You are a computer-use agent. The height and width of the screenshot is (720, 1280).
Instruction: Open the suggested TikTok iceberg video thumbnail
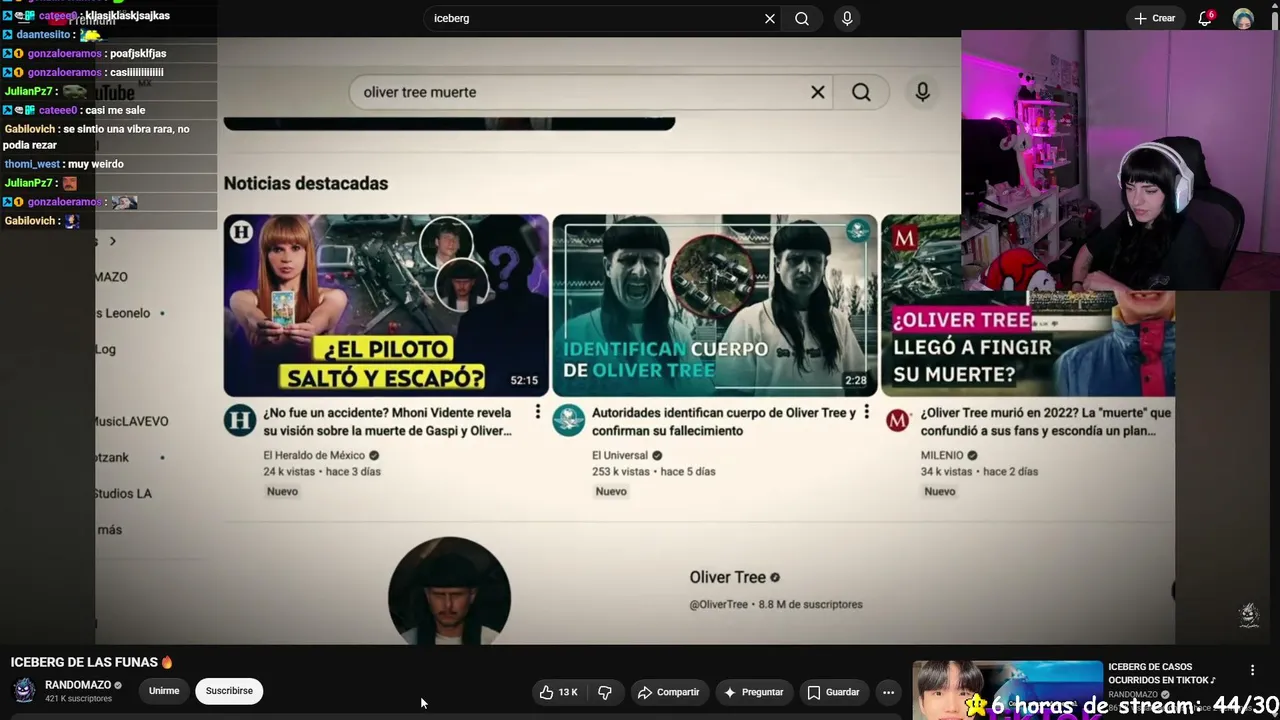[1007, 690]
